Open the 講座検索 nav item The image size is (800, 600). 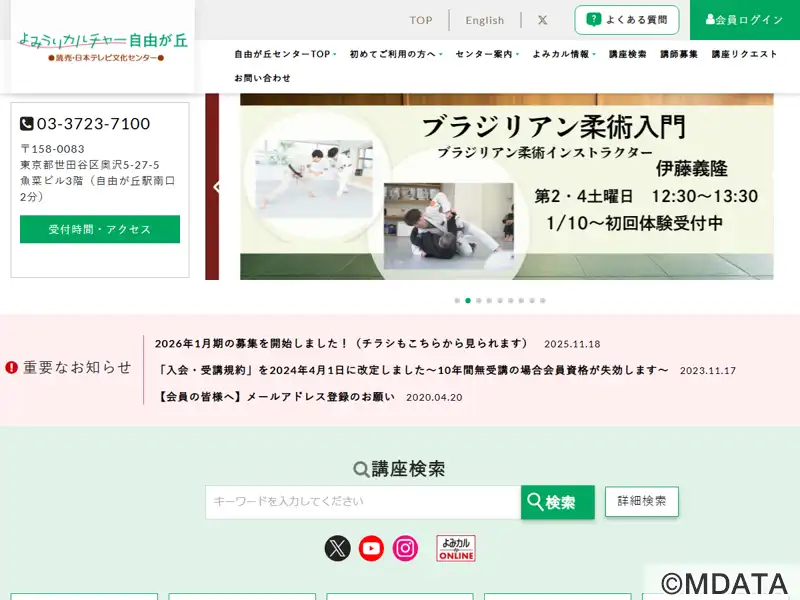point(628,54)
